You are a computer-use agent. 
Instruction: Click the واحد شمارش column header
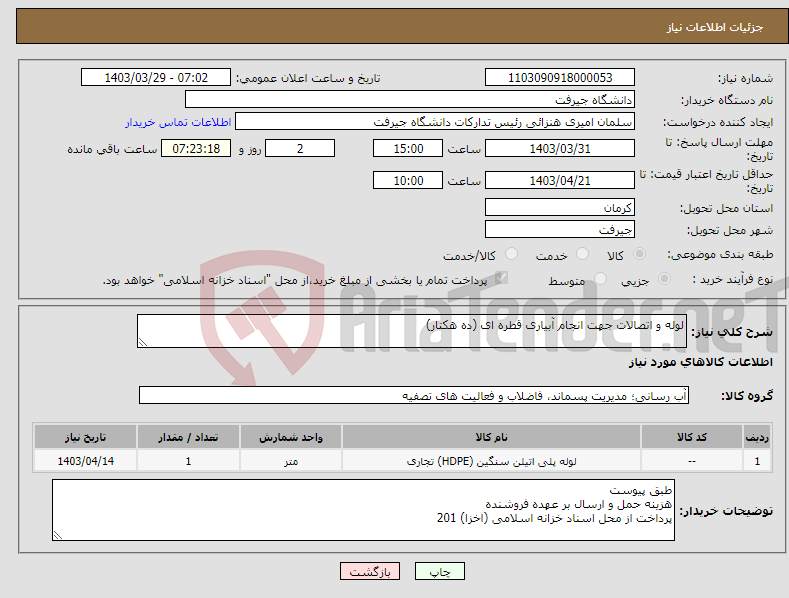pyautogui.click(x=291, y=436)
